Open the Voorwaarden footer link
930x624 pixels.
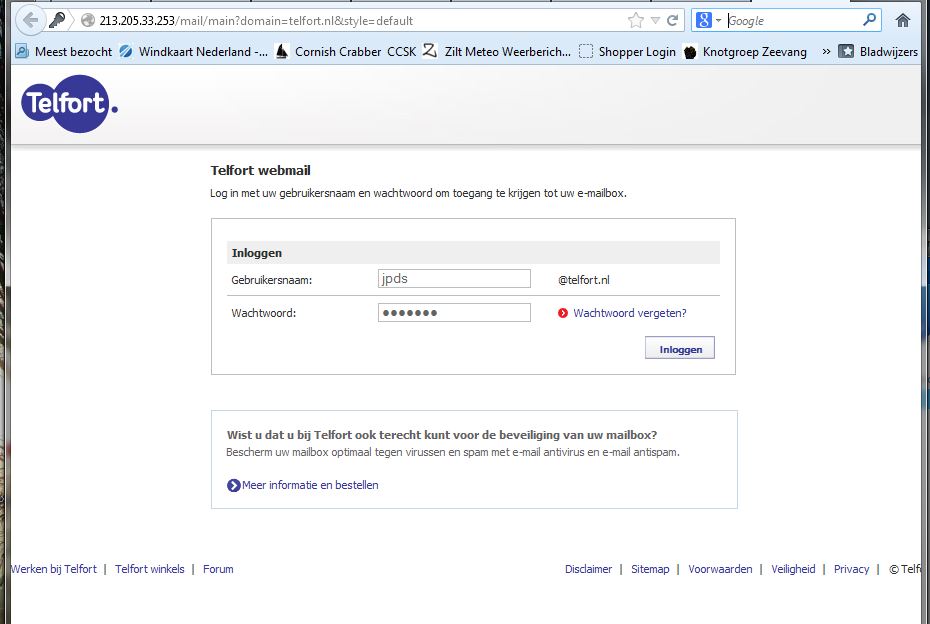point(720,569)
